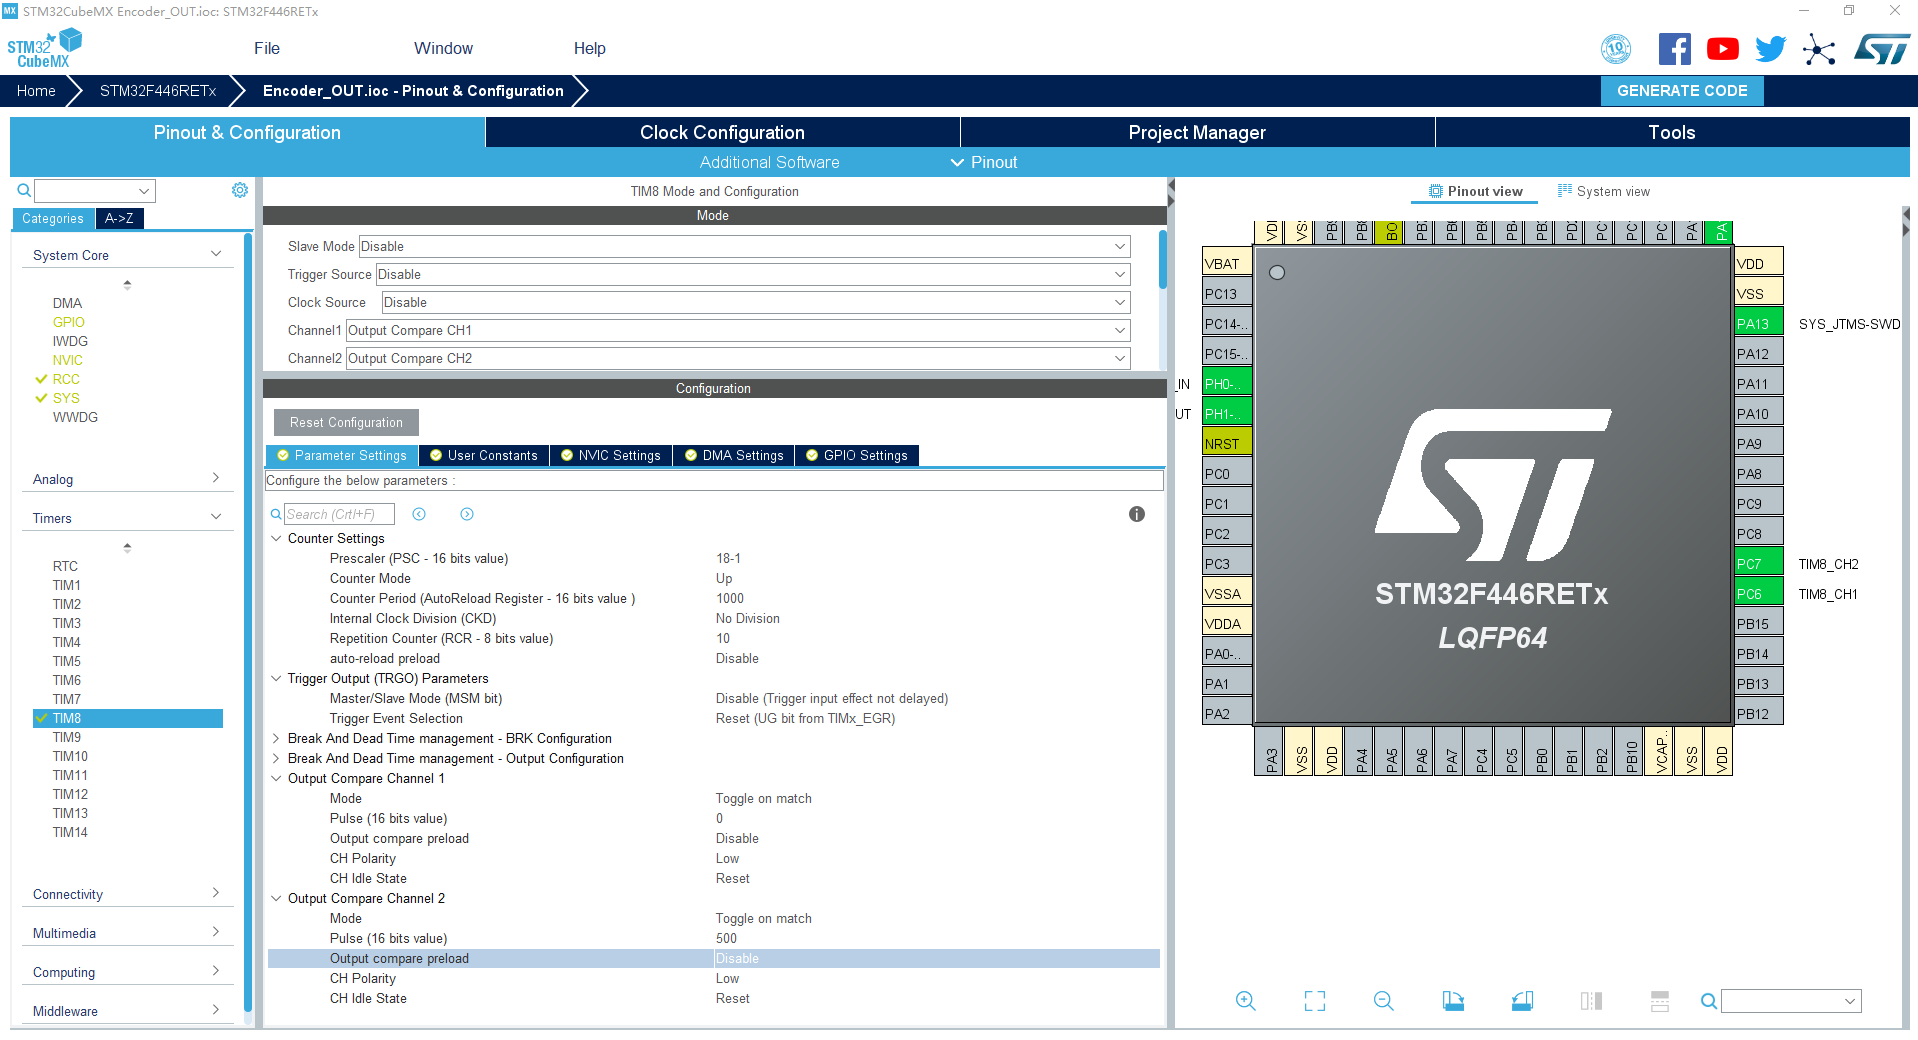Expand Break And Dead Time BRK Configuration
1918x1040 pixels.
[277, 738]
